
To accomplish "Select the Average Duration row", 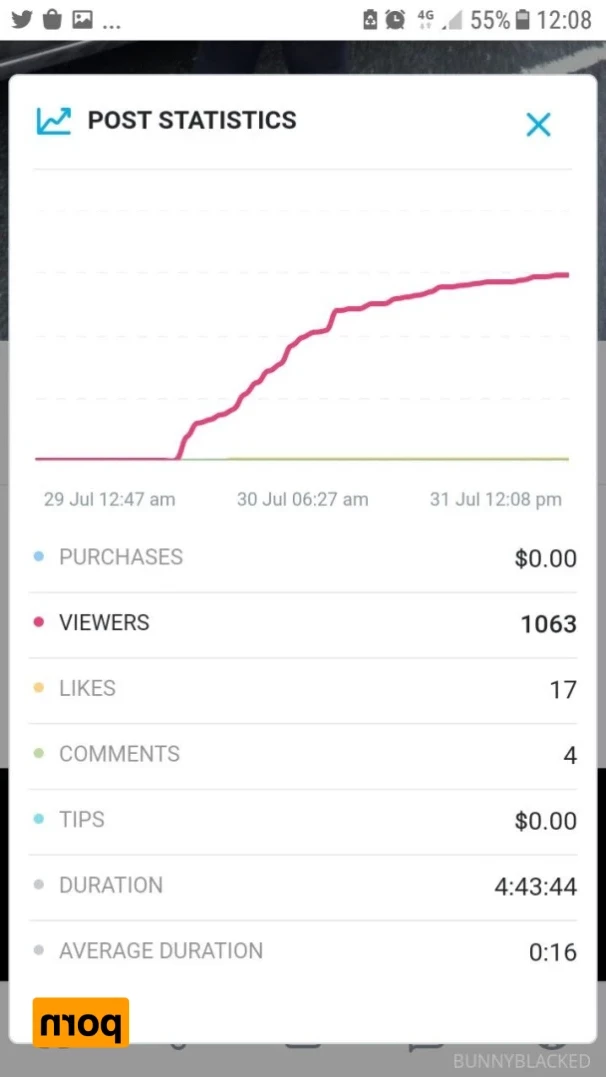I will tap(303, 951).
